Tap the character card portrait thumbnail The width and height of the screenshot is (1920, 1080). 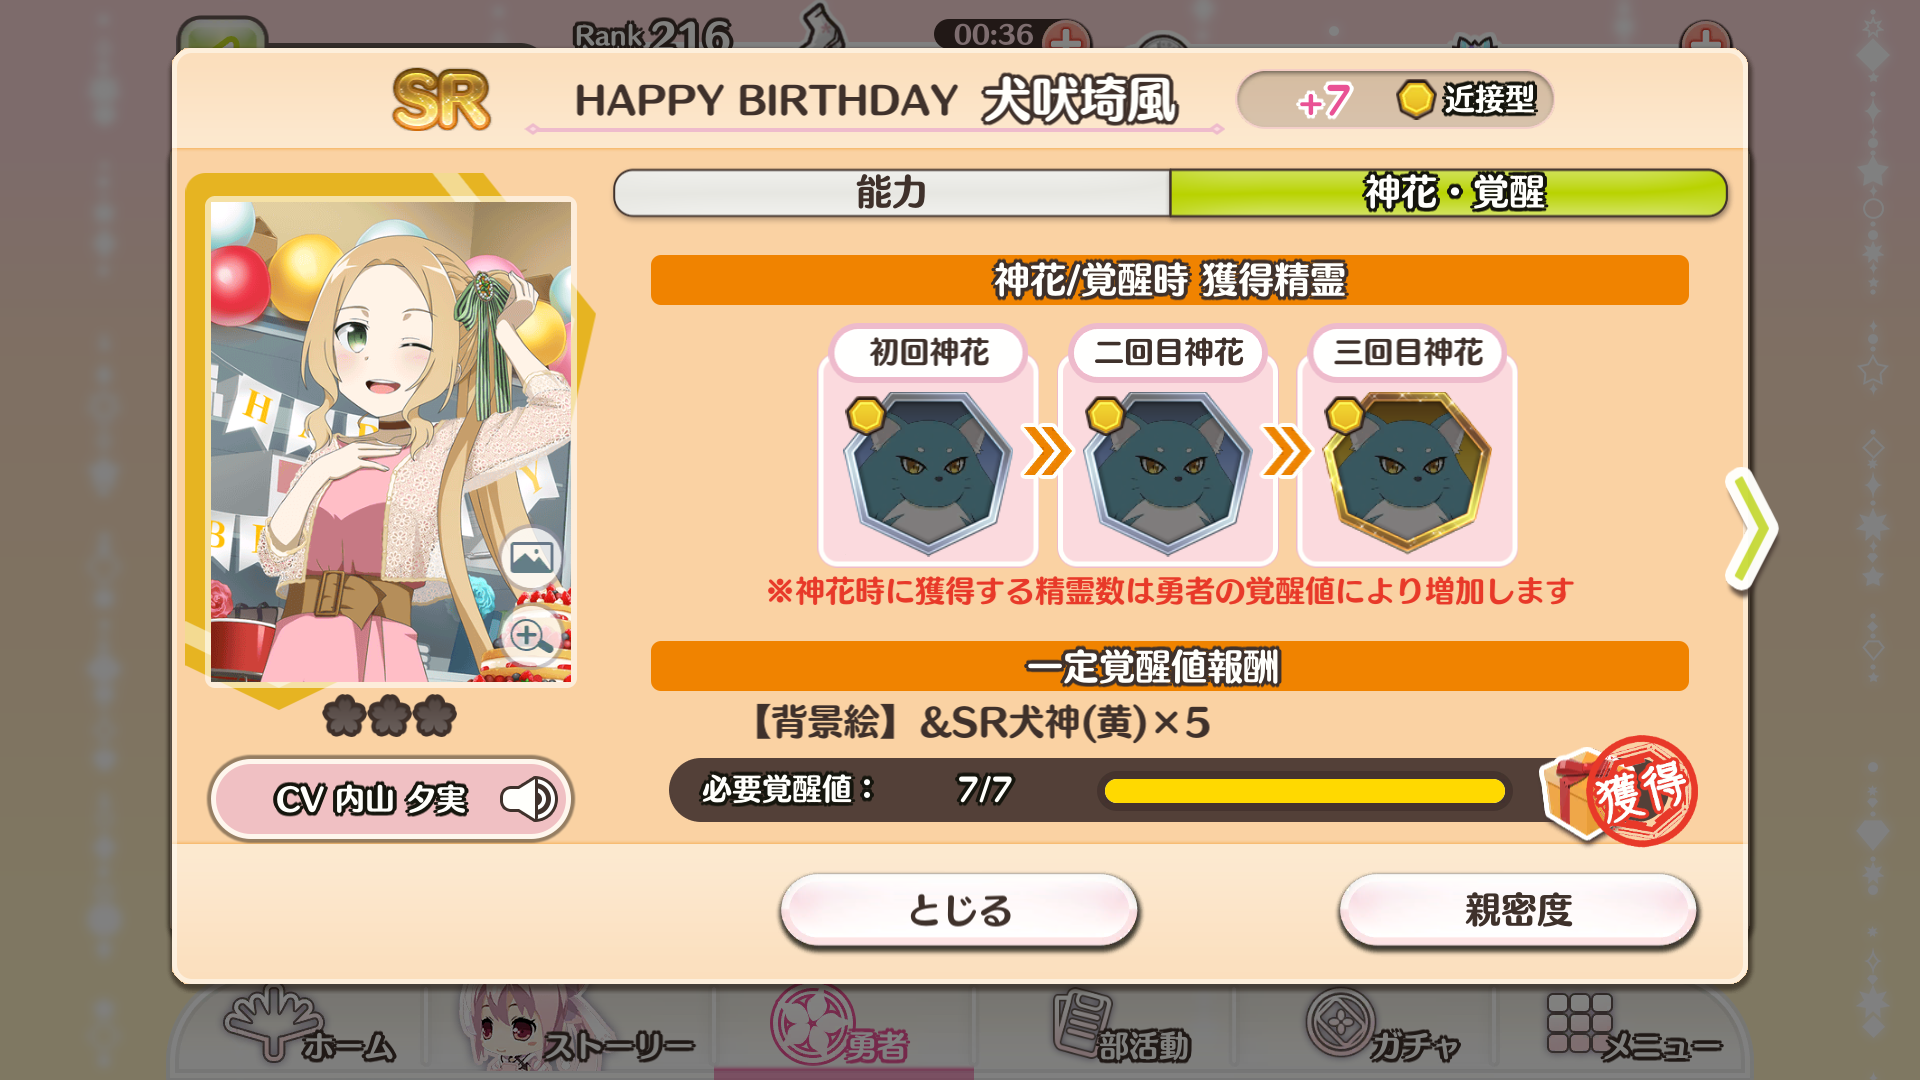click(x=391, y=442)
